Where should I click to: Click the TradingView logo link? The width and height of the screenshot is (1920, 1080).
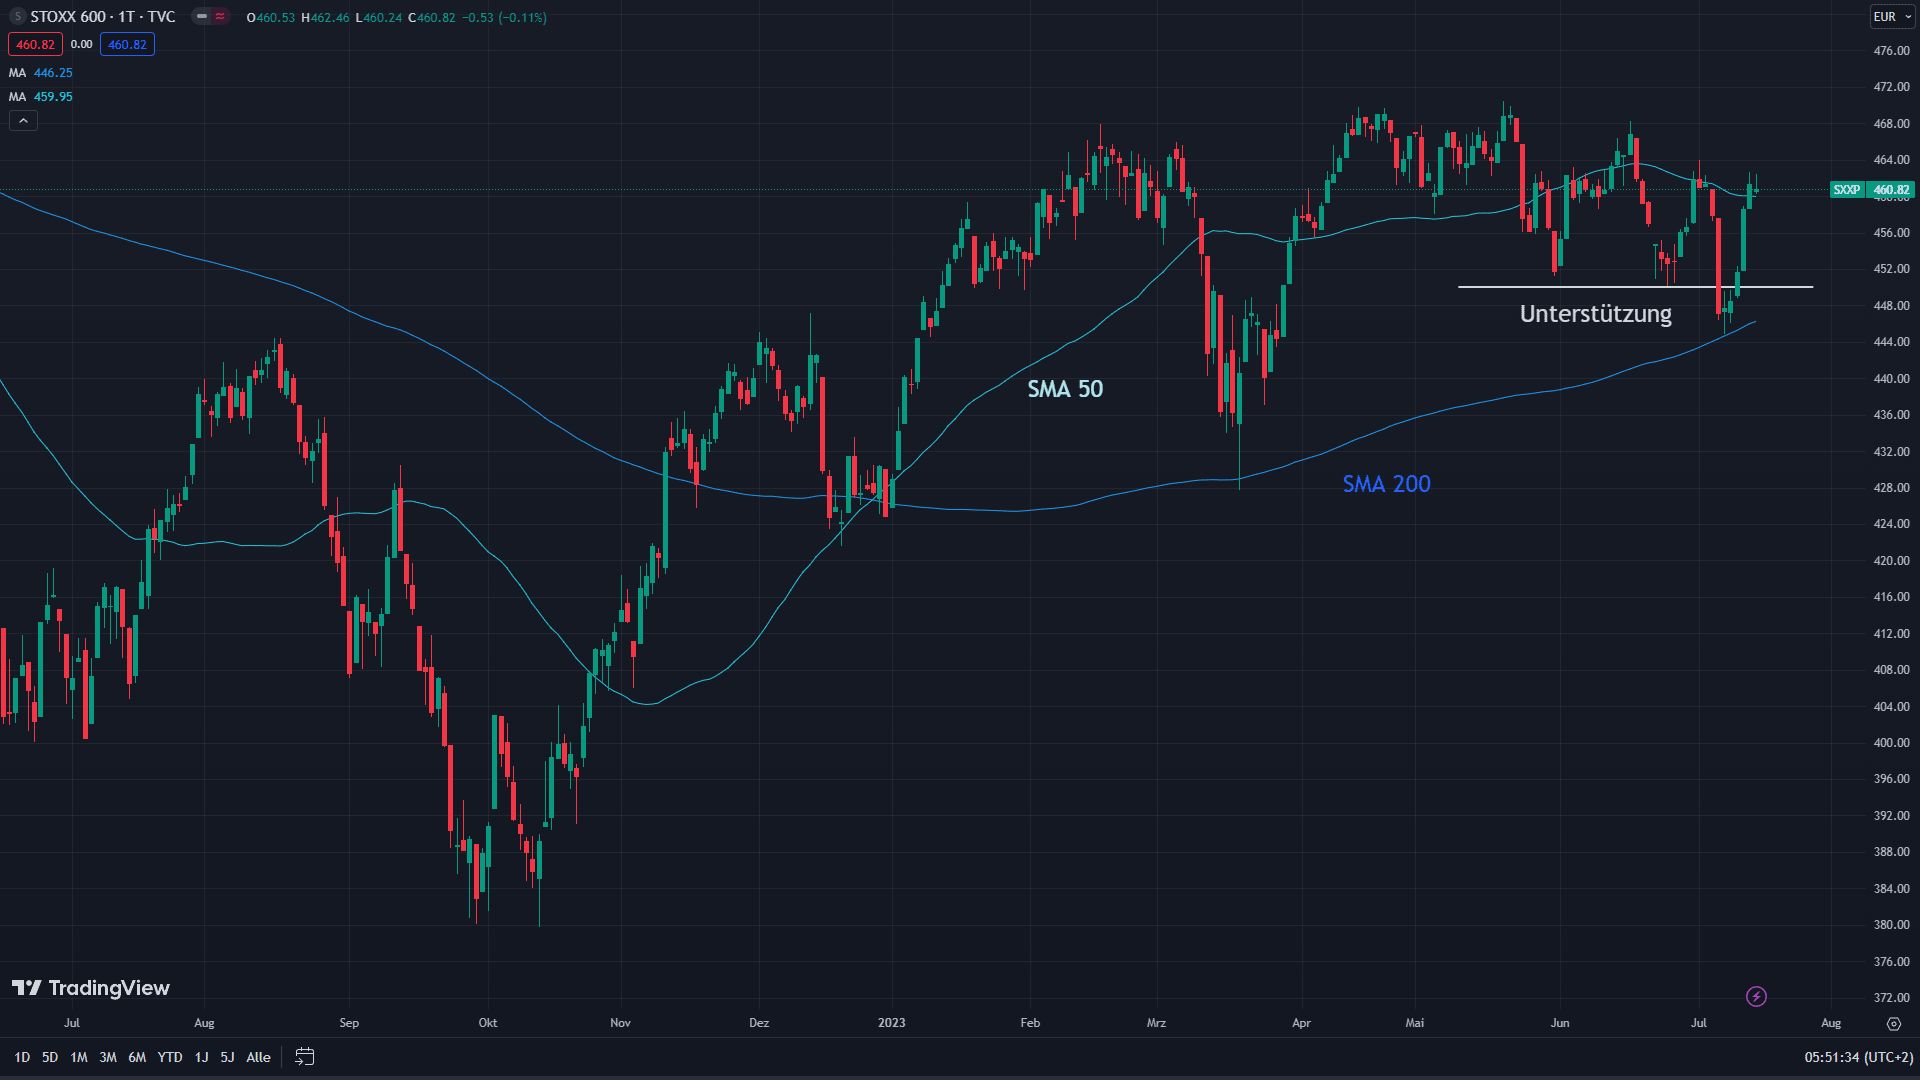(x=91, y=988)
